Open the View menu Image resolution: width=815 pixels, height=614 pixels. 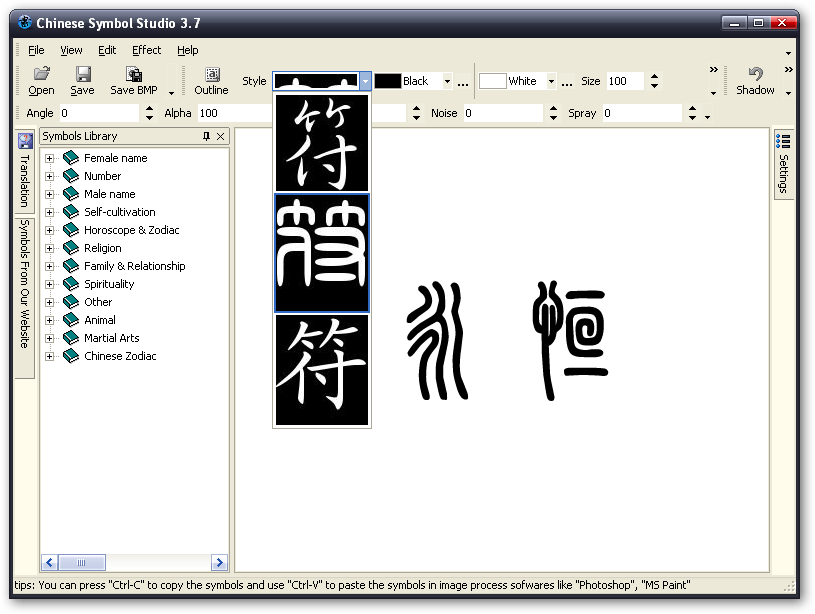pyautogui.click(x=71, y=50)
